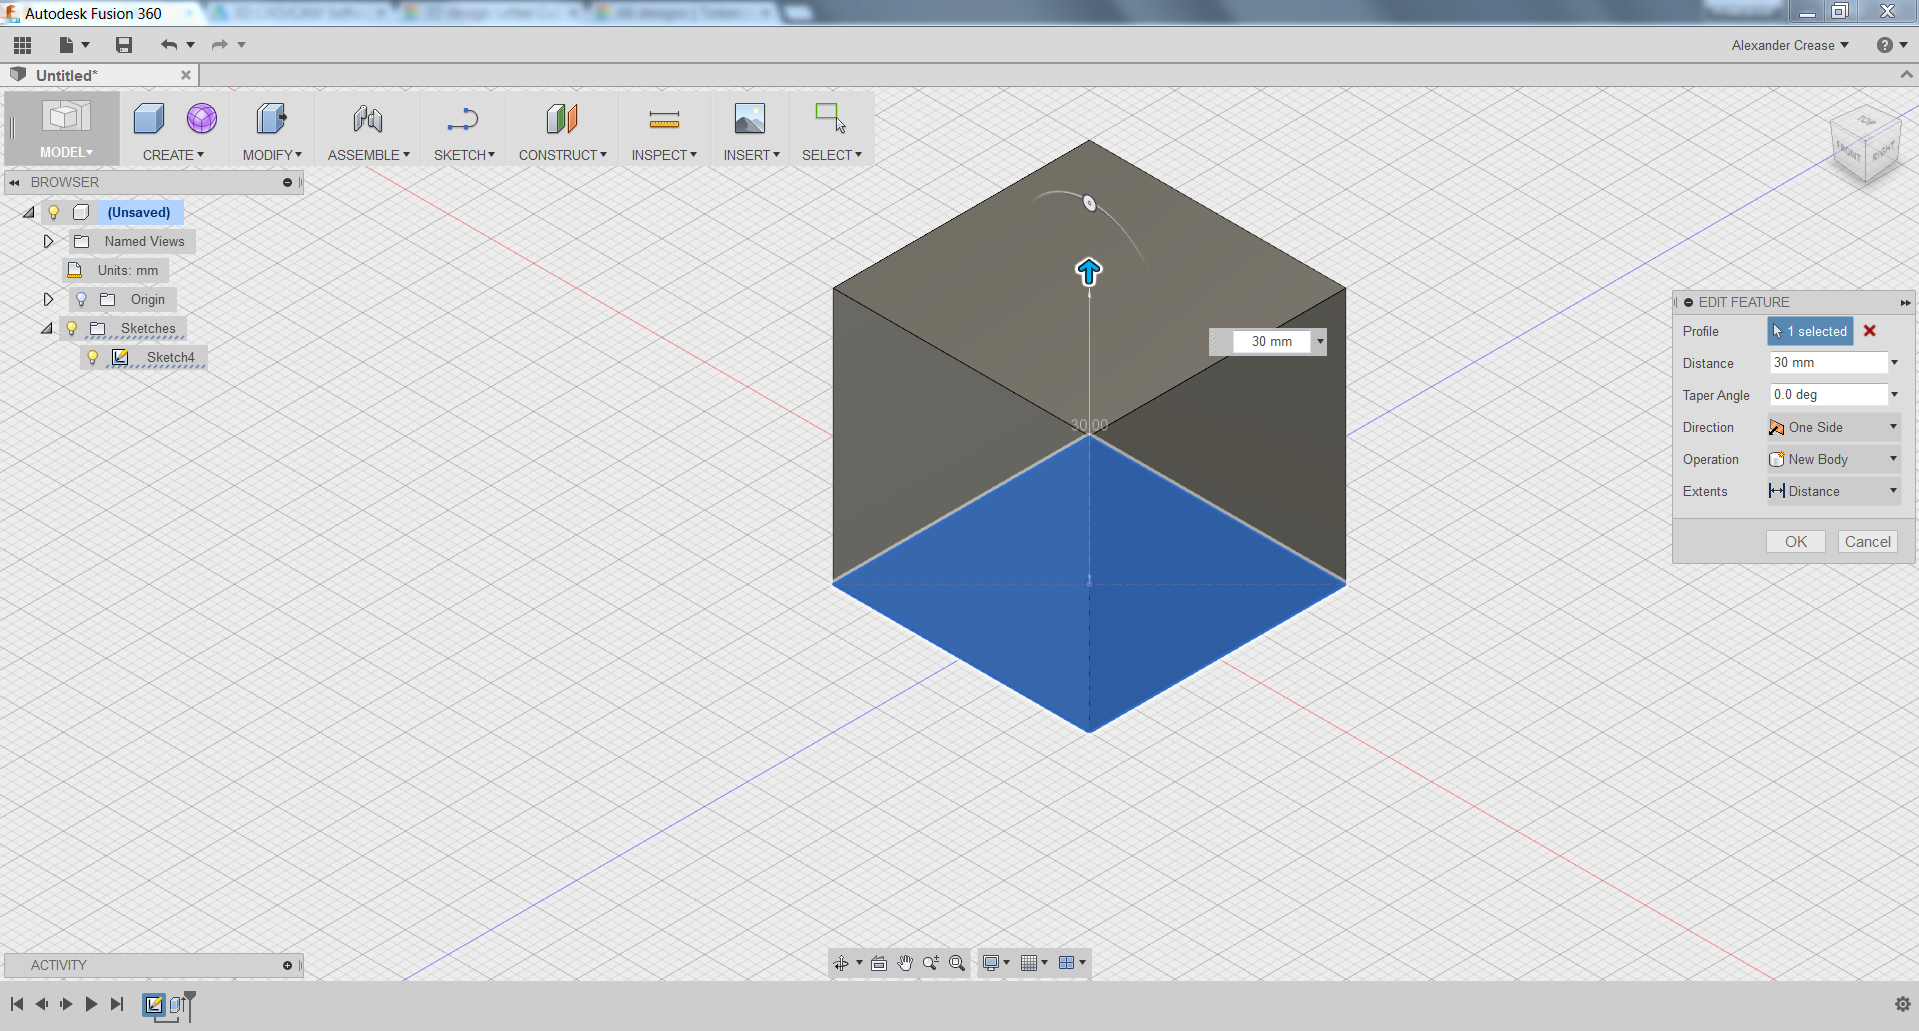Screen dimensions: 1919x1031
Task: Toggle visibility of Sketch4 lightbulb
Action: (93, 357)
